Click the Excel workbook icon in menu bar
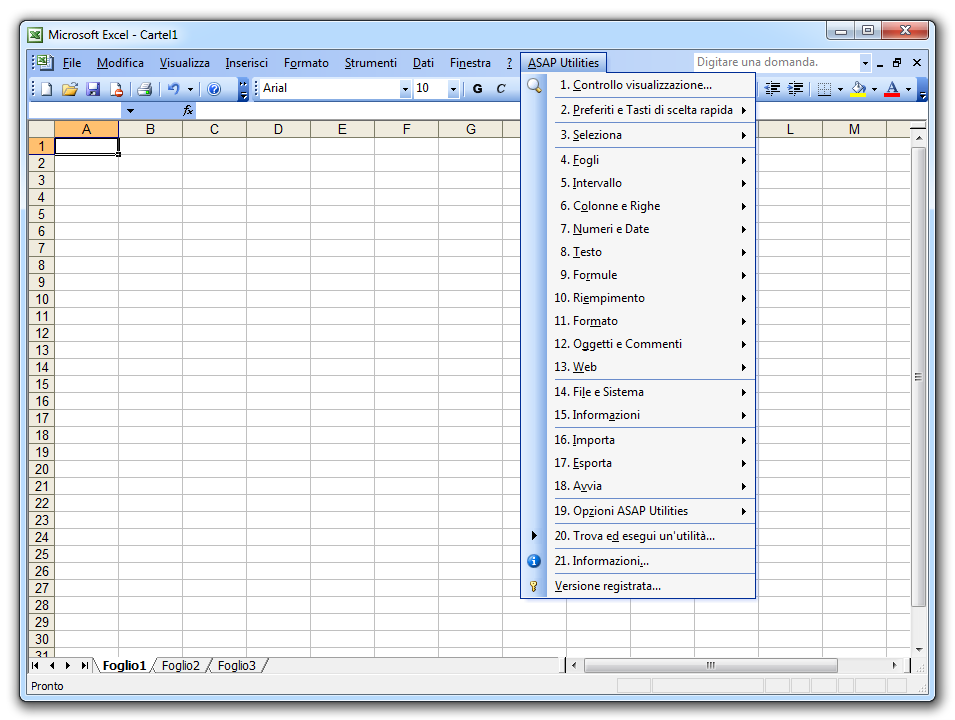This screenshot has width=955, height=720. point(43,63)
